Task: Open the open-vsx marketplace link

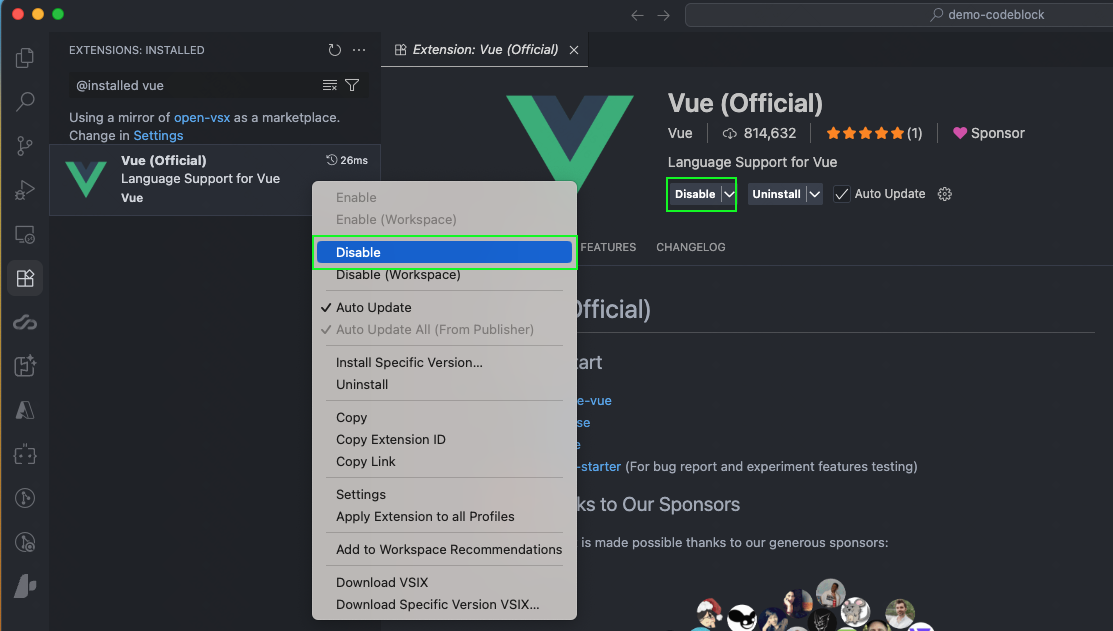Action: (202, 117)
